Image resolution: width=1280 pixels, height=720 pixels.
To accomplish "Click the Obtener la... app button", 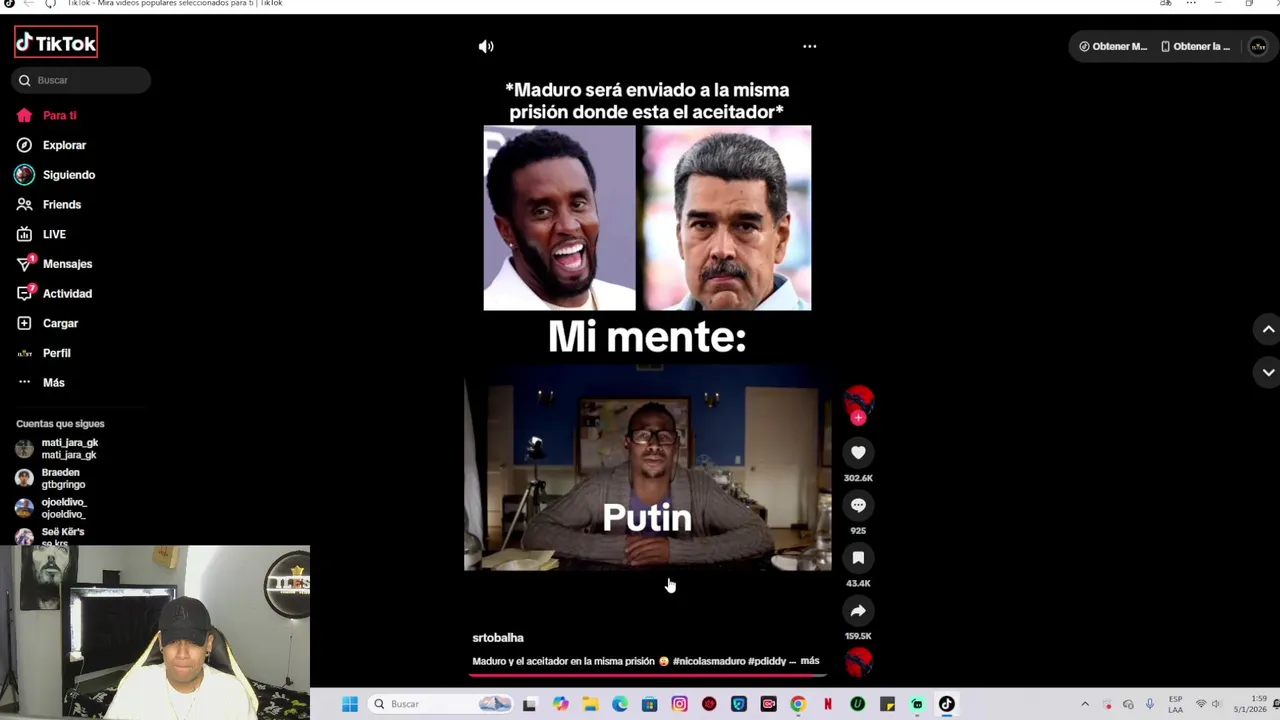I will (x=1196, y=46).
